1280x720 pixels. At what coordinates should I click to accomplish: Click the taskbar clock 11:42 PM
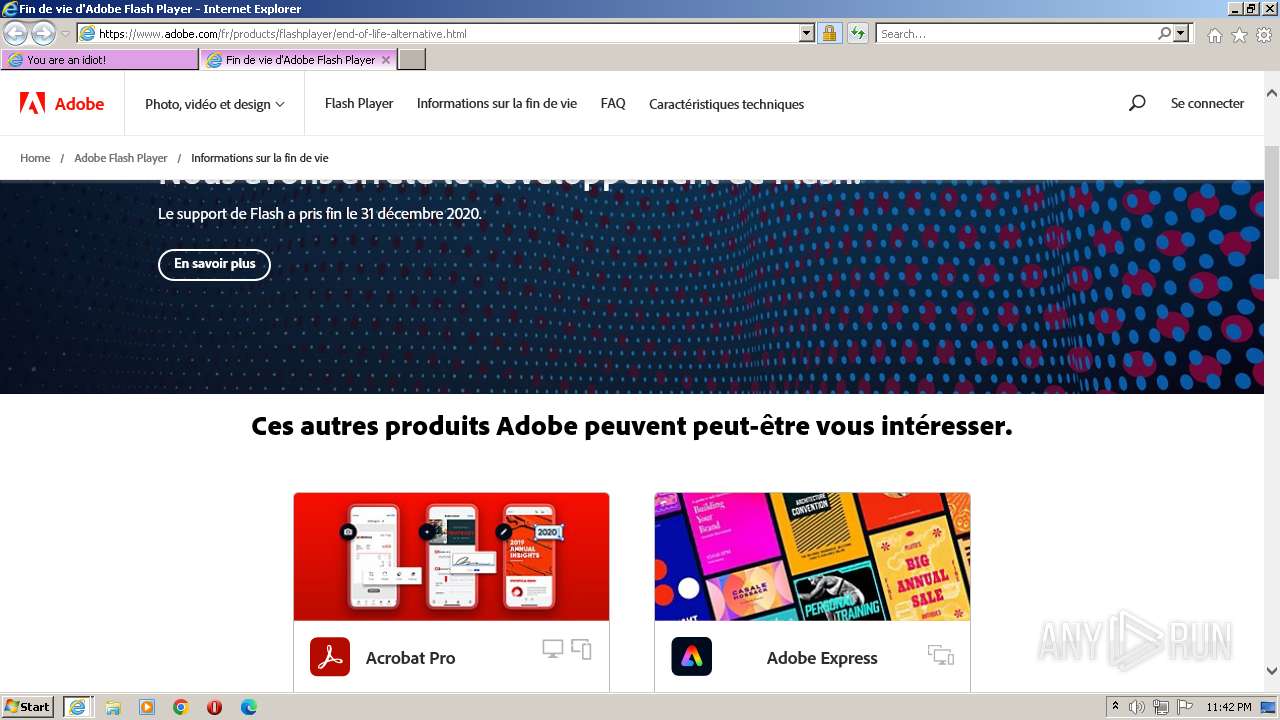1229,707
